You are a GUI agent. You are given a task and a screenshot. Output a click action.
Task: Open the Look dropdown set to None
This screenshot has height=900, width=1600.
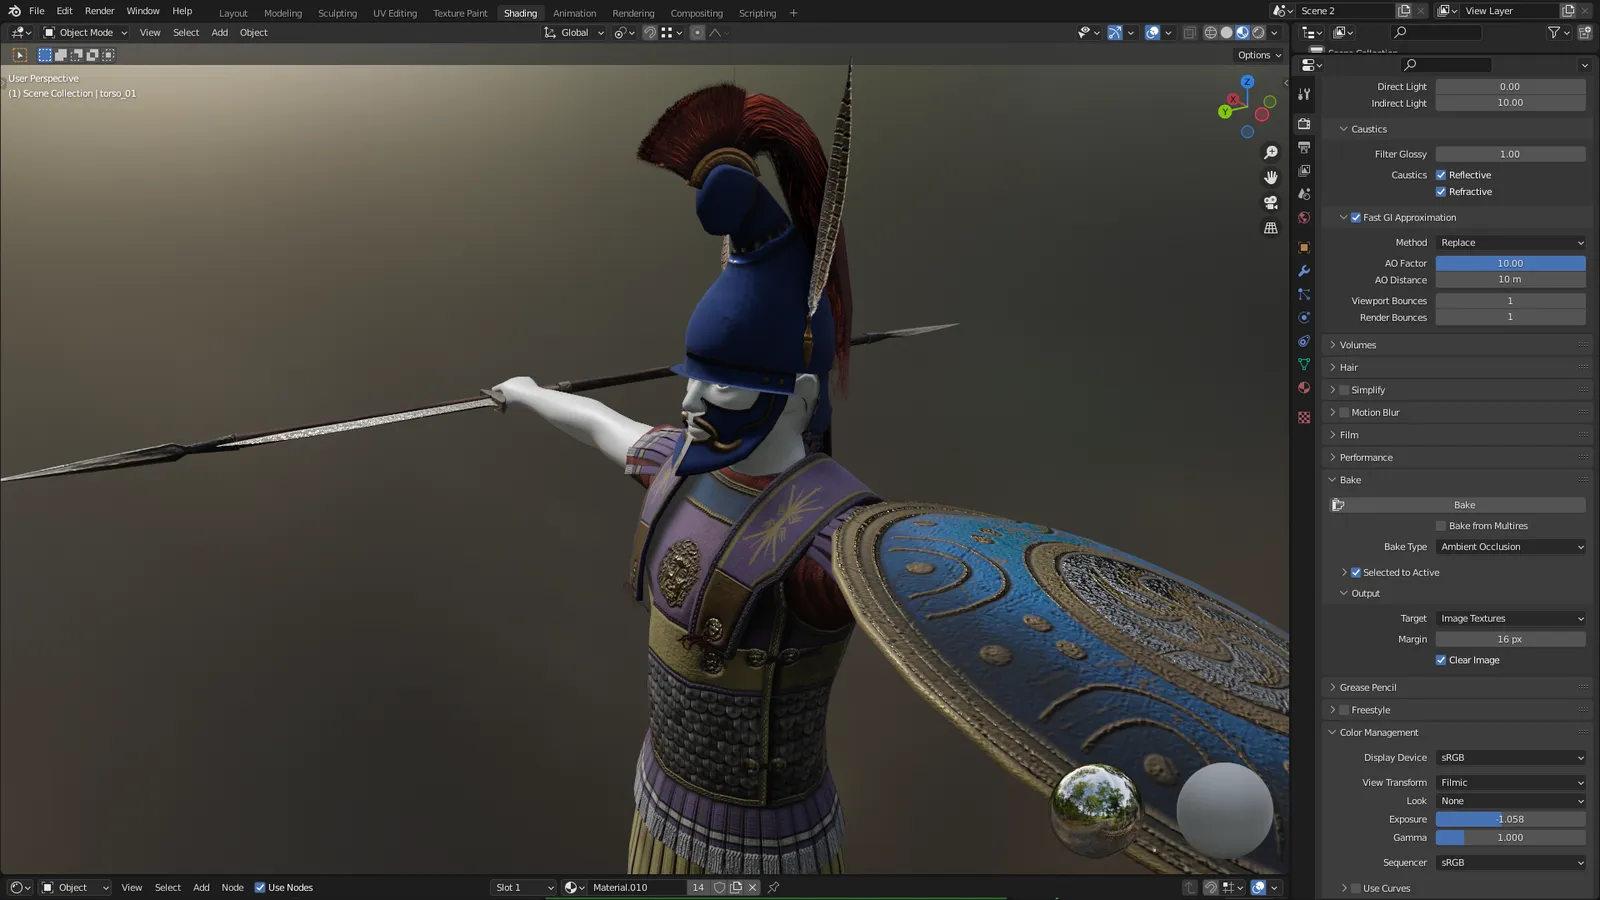1511,801
